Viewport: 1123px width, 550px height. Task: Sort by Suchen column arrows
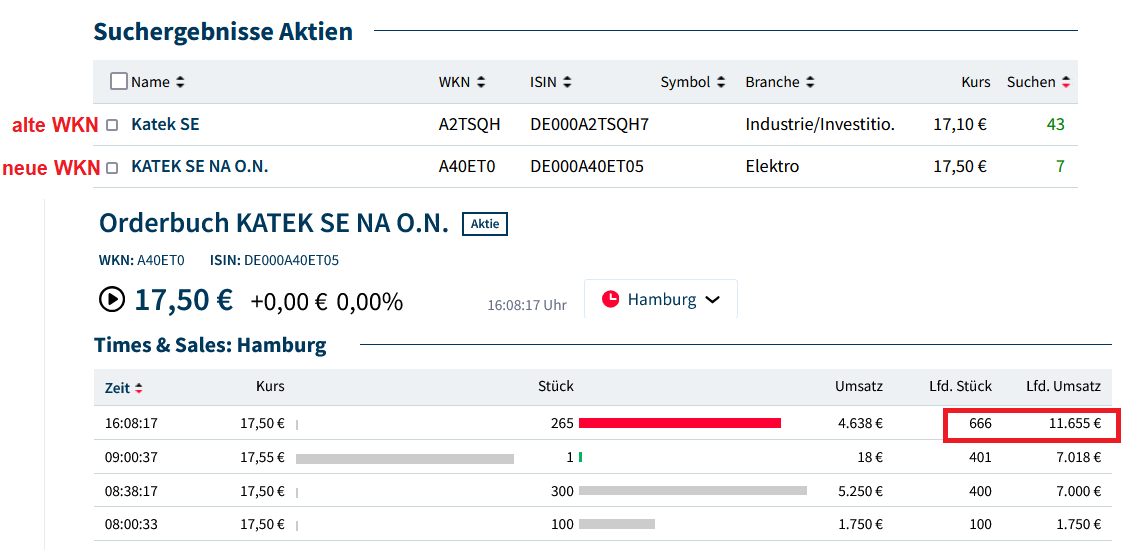point(1066,82)
